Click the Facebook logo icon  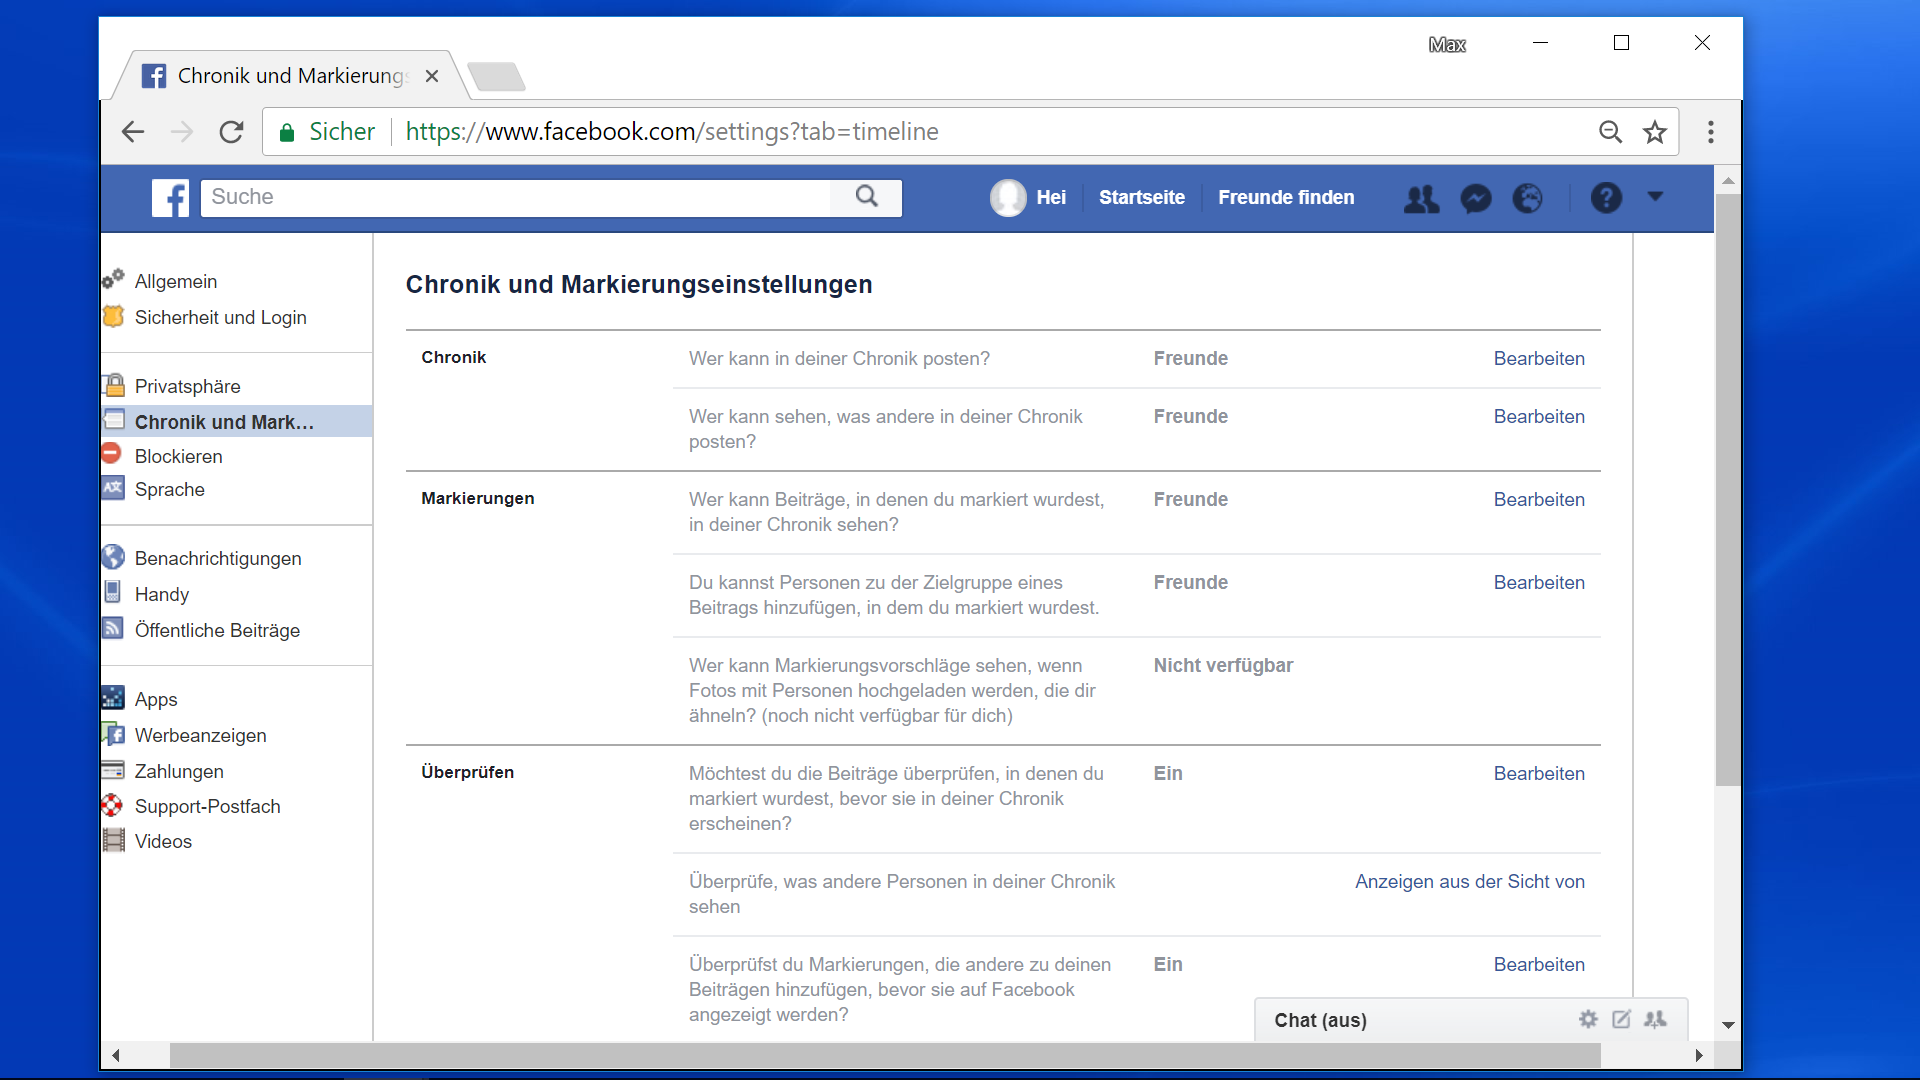[170, 197]
